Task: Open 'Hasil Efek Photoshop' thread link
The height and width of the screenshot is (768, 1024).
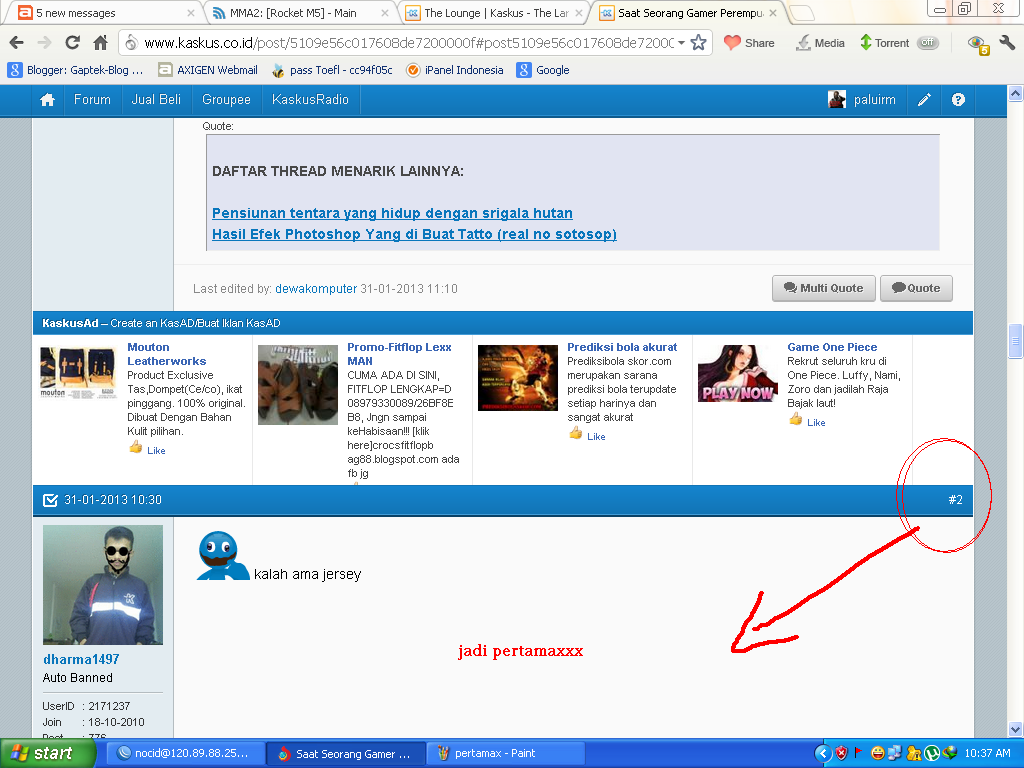Action: [x=414, y=234]
